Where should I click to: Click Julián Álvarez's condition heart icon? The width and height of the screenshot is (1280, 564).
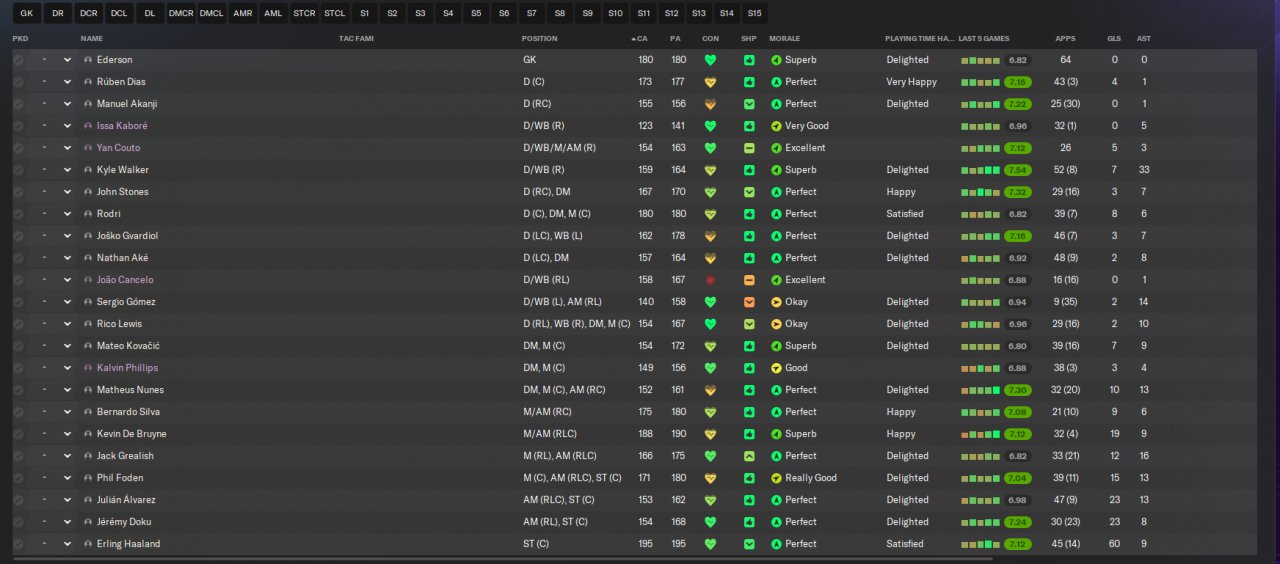pos(711,500)
